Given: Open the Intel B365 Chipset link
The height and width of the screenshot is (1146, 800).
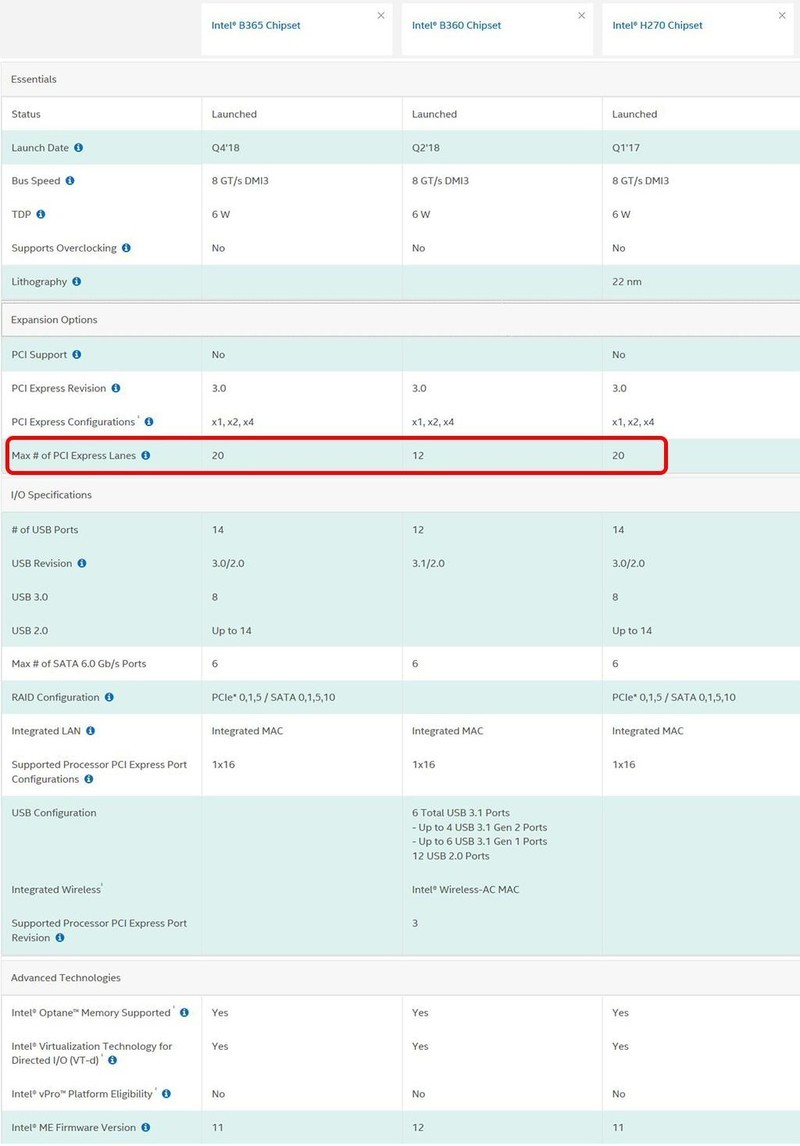Looking at the screenshot, I should [x=256, y=25].
